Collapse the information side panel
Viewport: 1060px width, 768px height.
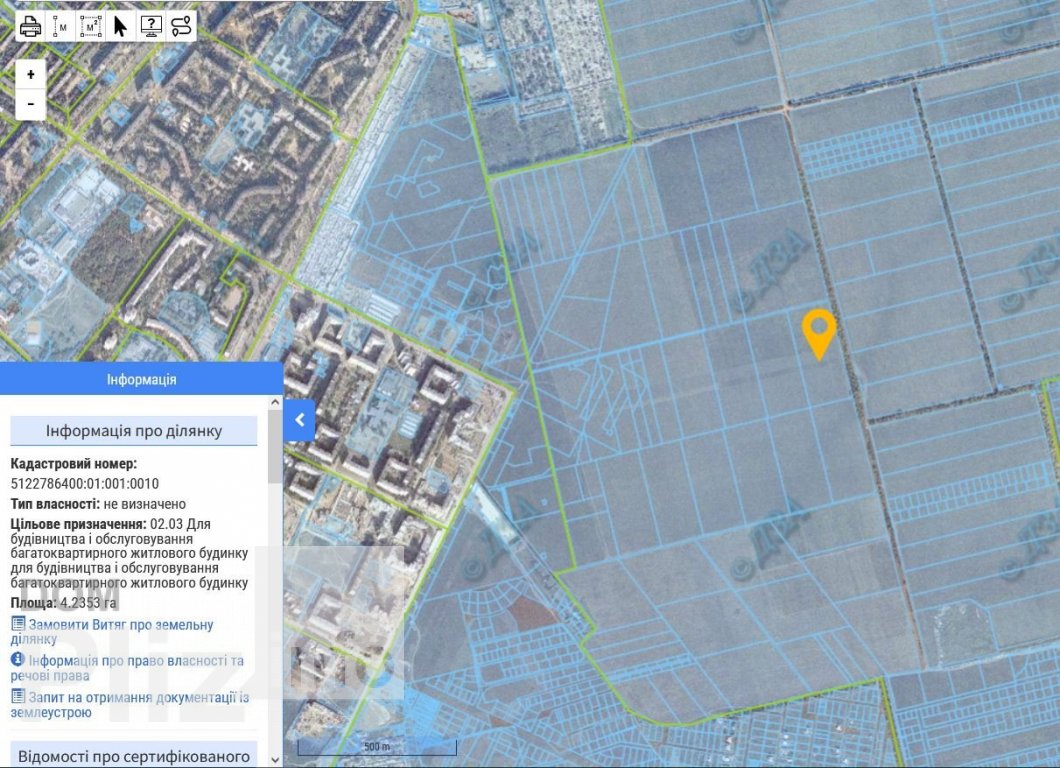tap(299, 421)
